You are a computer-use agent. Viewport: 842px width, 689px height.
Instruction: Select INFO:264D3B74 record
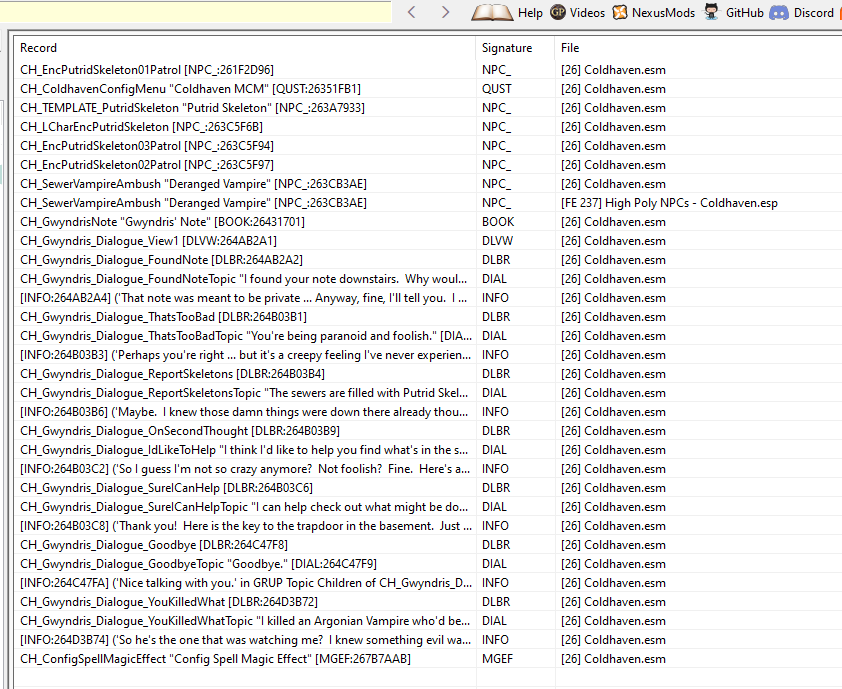(x=245, y=640)
